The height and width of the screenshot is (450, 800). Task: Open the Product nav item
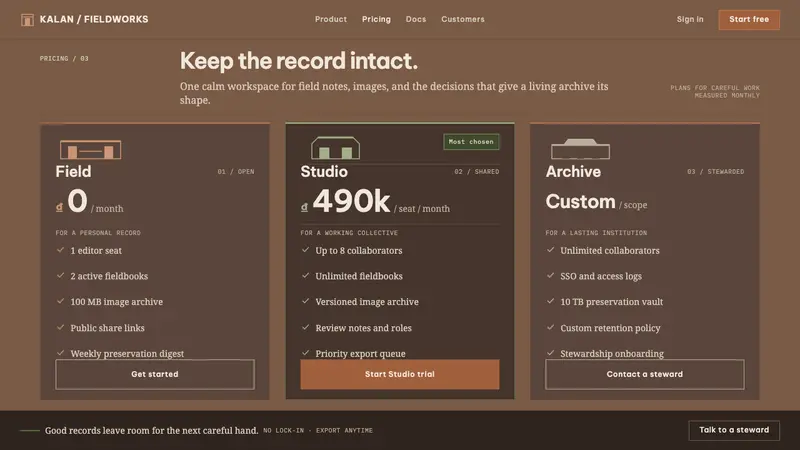click(331, 19)
